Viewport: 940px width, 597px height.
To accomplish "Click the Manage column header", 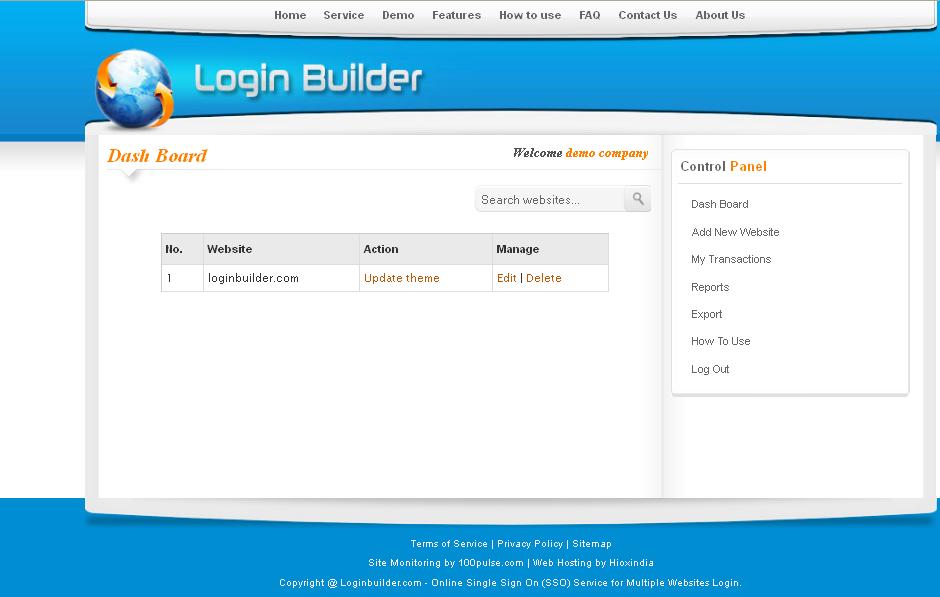I will pos(550,249).
